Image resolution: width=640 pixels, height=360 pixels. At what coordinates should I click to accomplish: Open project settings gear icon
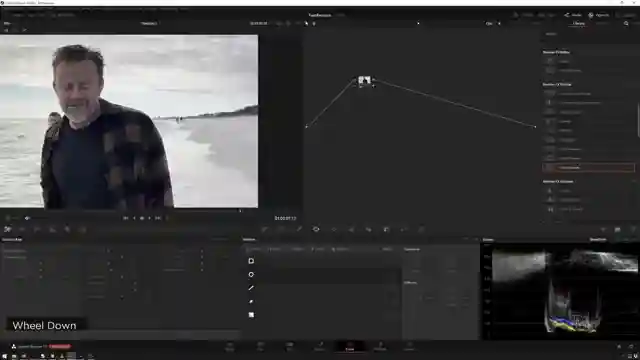click(x=631, y=347)
